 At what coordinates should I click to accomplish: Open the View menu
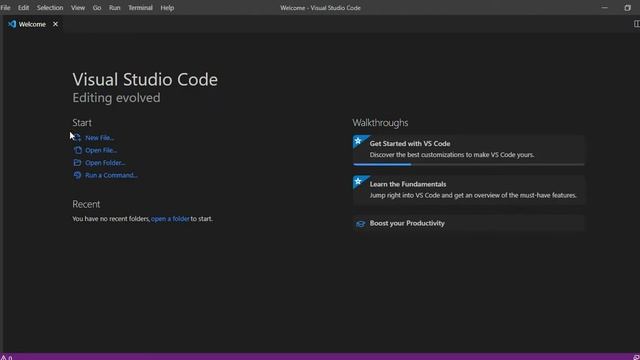coord(78,8)
